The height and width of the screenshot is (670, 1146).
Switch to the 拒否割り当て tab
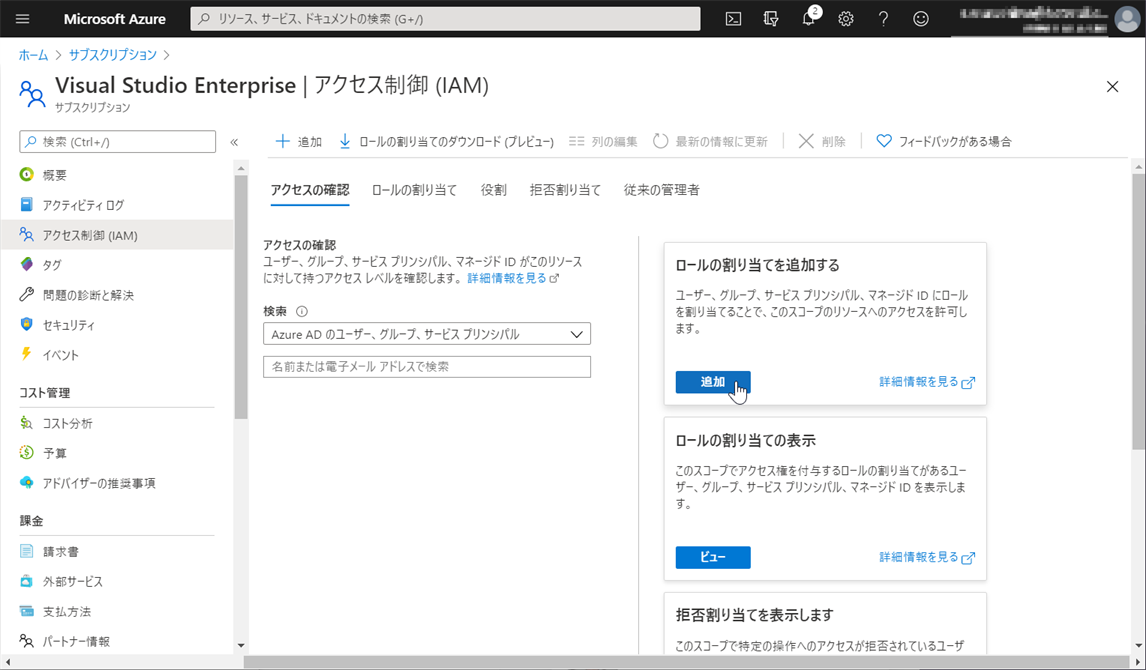(565, 190)
